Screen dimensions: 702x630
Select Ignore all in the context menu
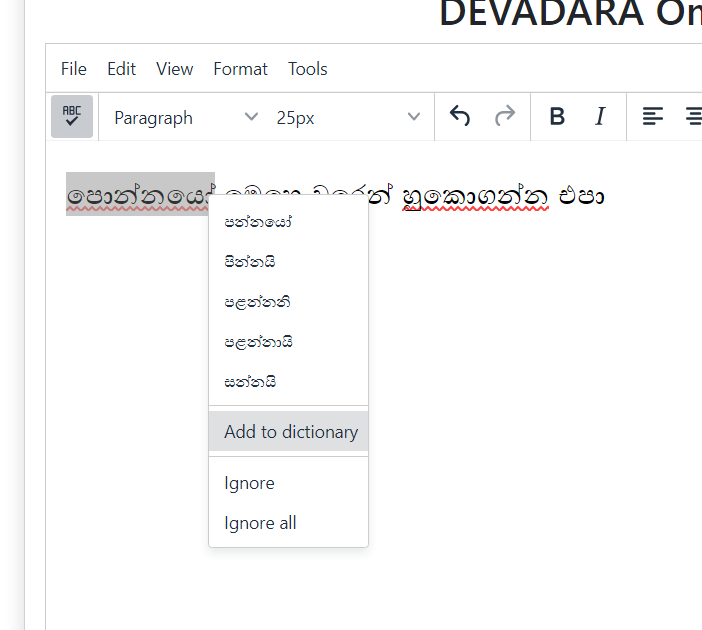click(x=289, y=523)
